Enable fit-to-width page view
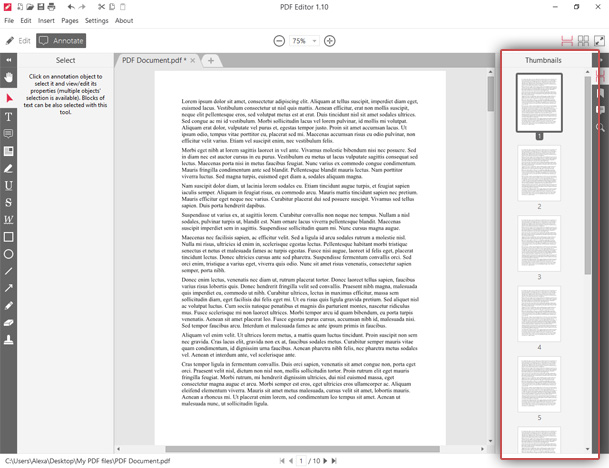The width and height of the screenshot is (609, 468). coord(567,41)
